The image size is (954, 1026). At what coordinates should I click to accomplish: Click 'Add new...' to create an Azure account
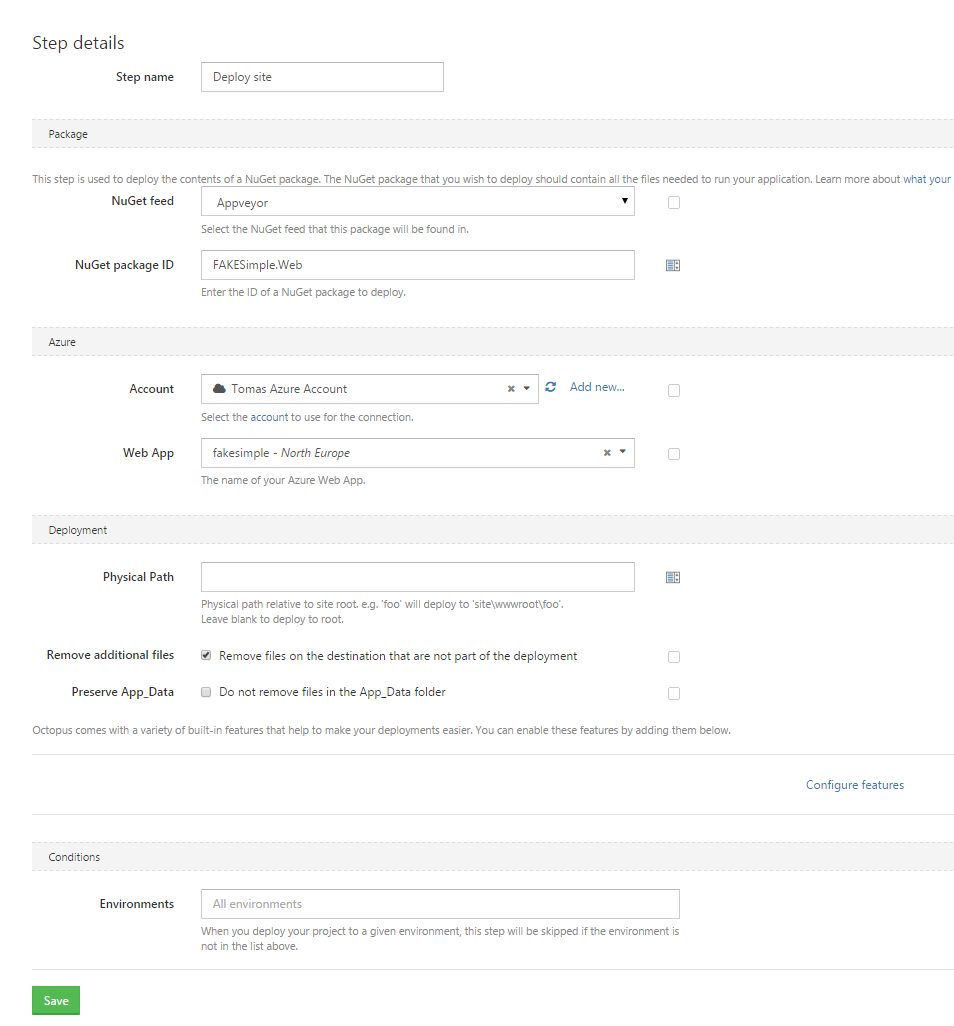click(x=597, y=386)
